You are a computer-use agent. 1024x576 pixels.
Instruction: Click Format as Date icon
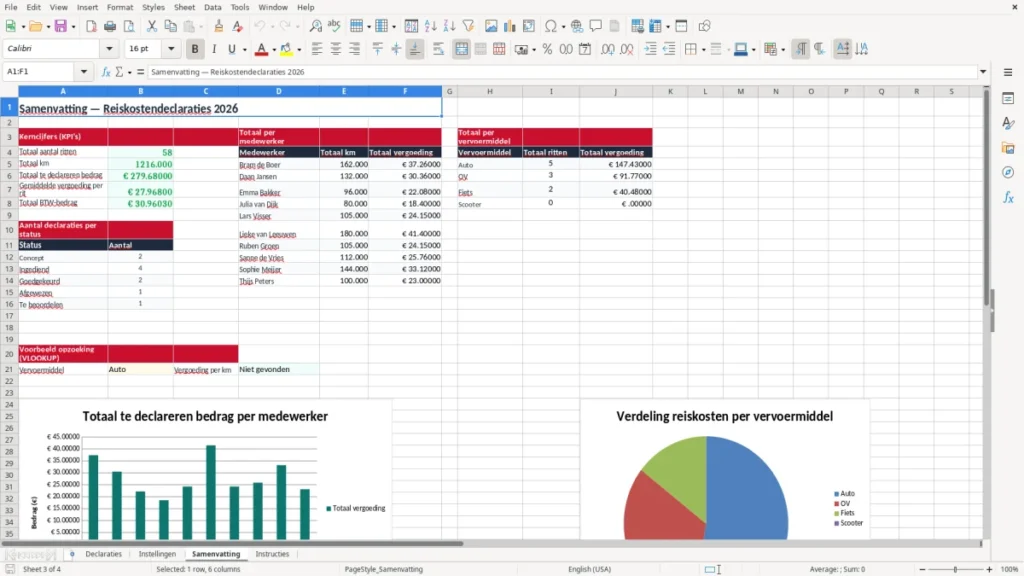[x=585, y=49]
